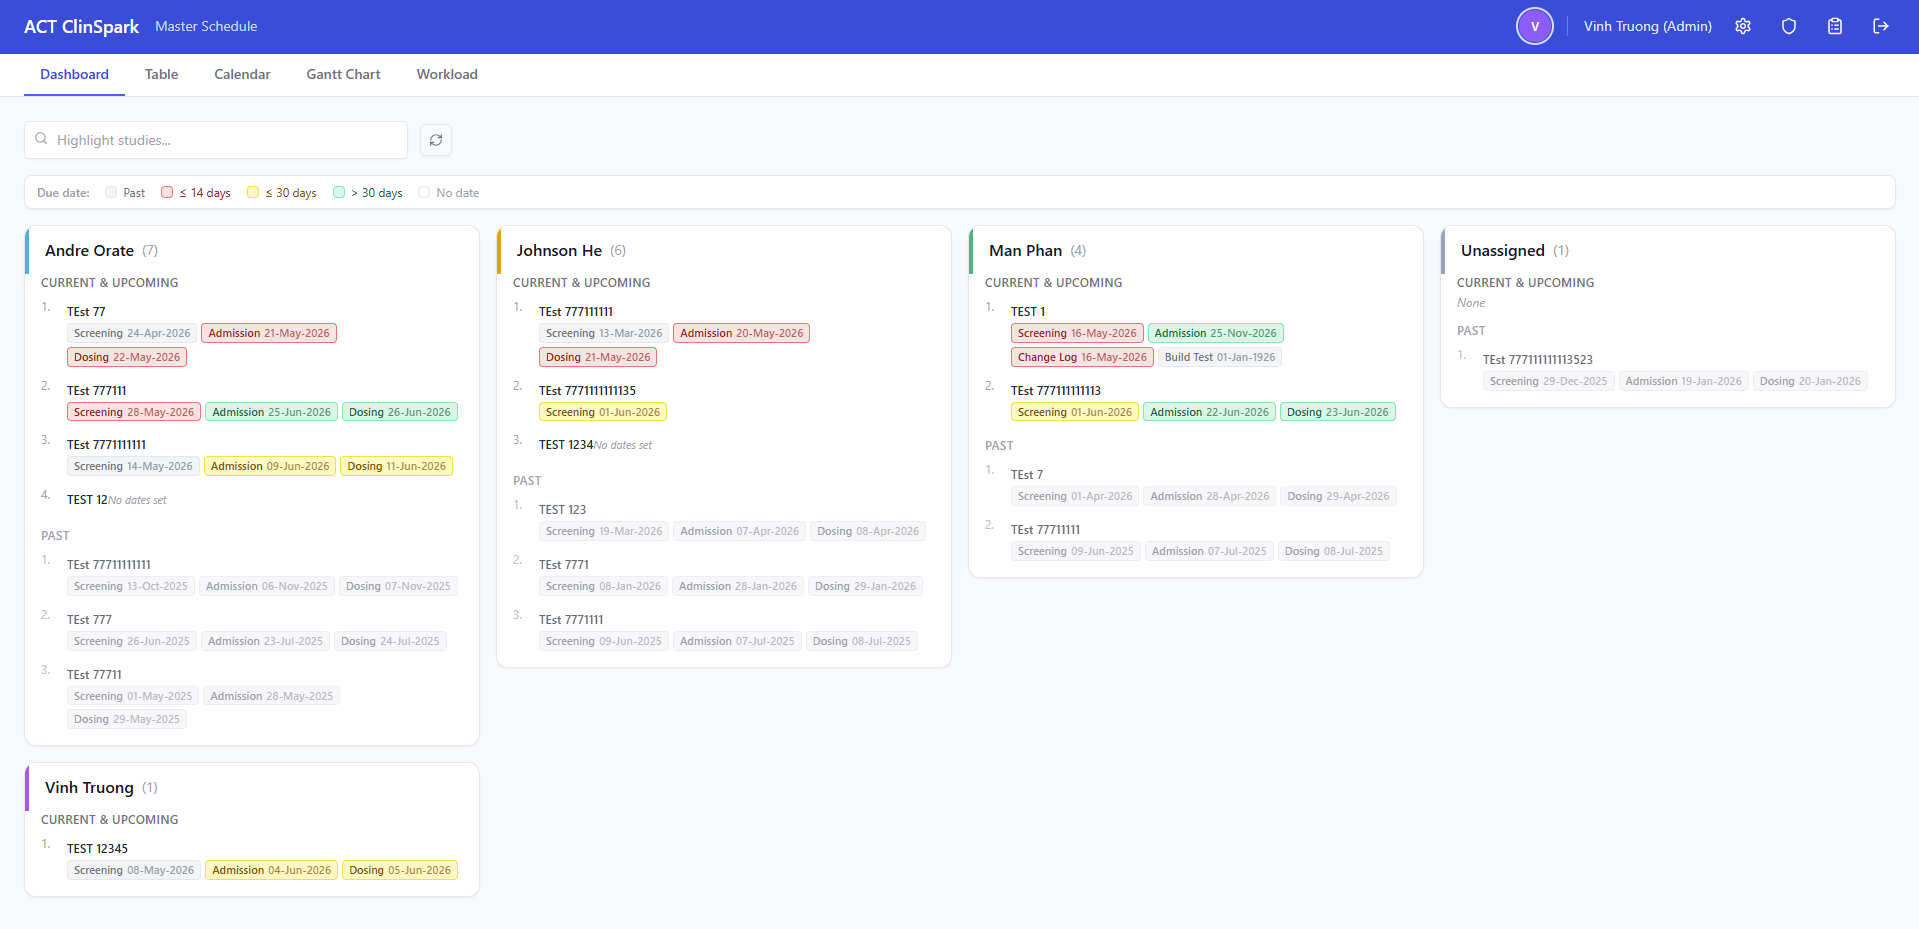
Task: Open study TEST 12345 under Vinh Truong
Action: (x=97, y=849)
